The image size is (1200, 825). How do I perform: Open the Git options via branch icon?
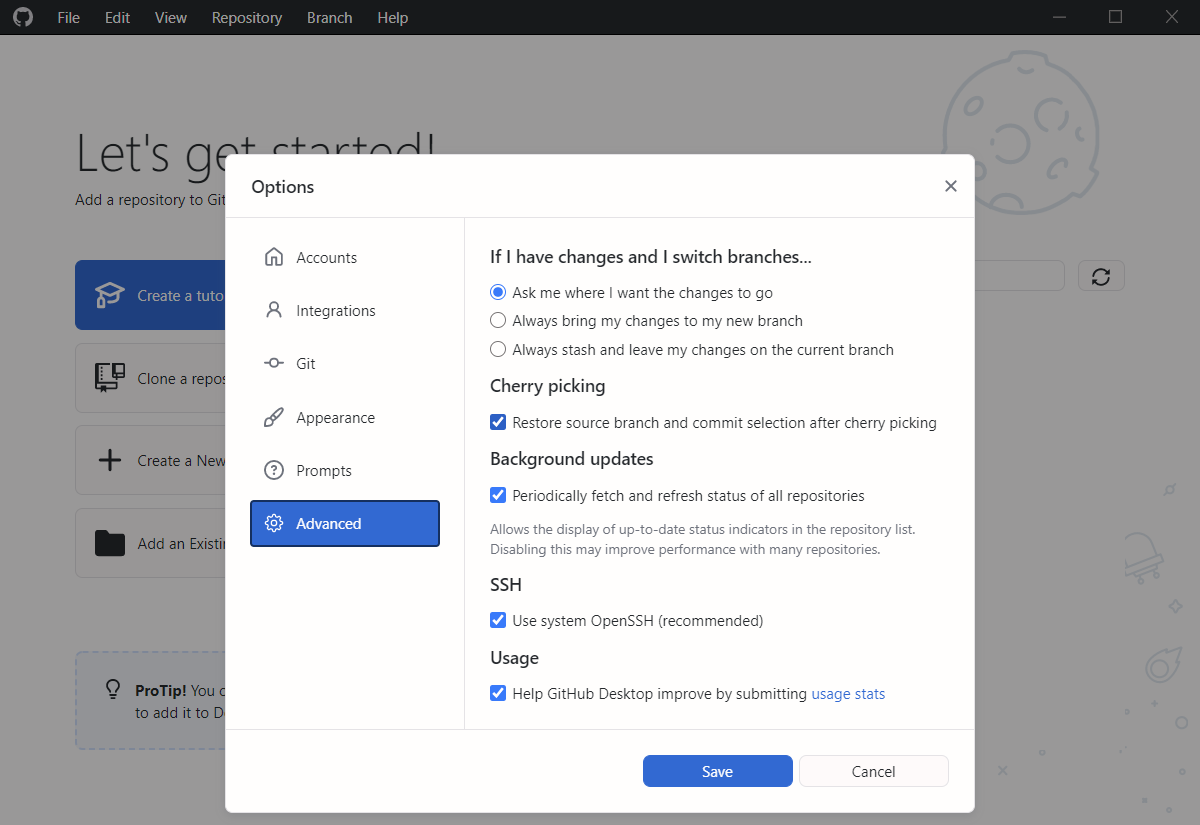[274, 363]
